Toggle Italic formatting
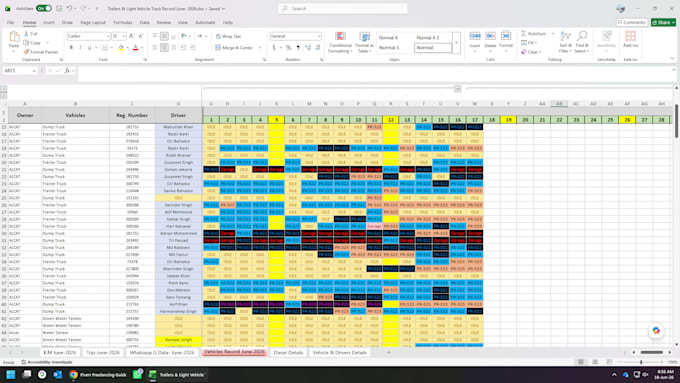Screen dimensions: 680x383 80,47
